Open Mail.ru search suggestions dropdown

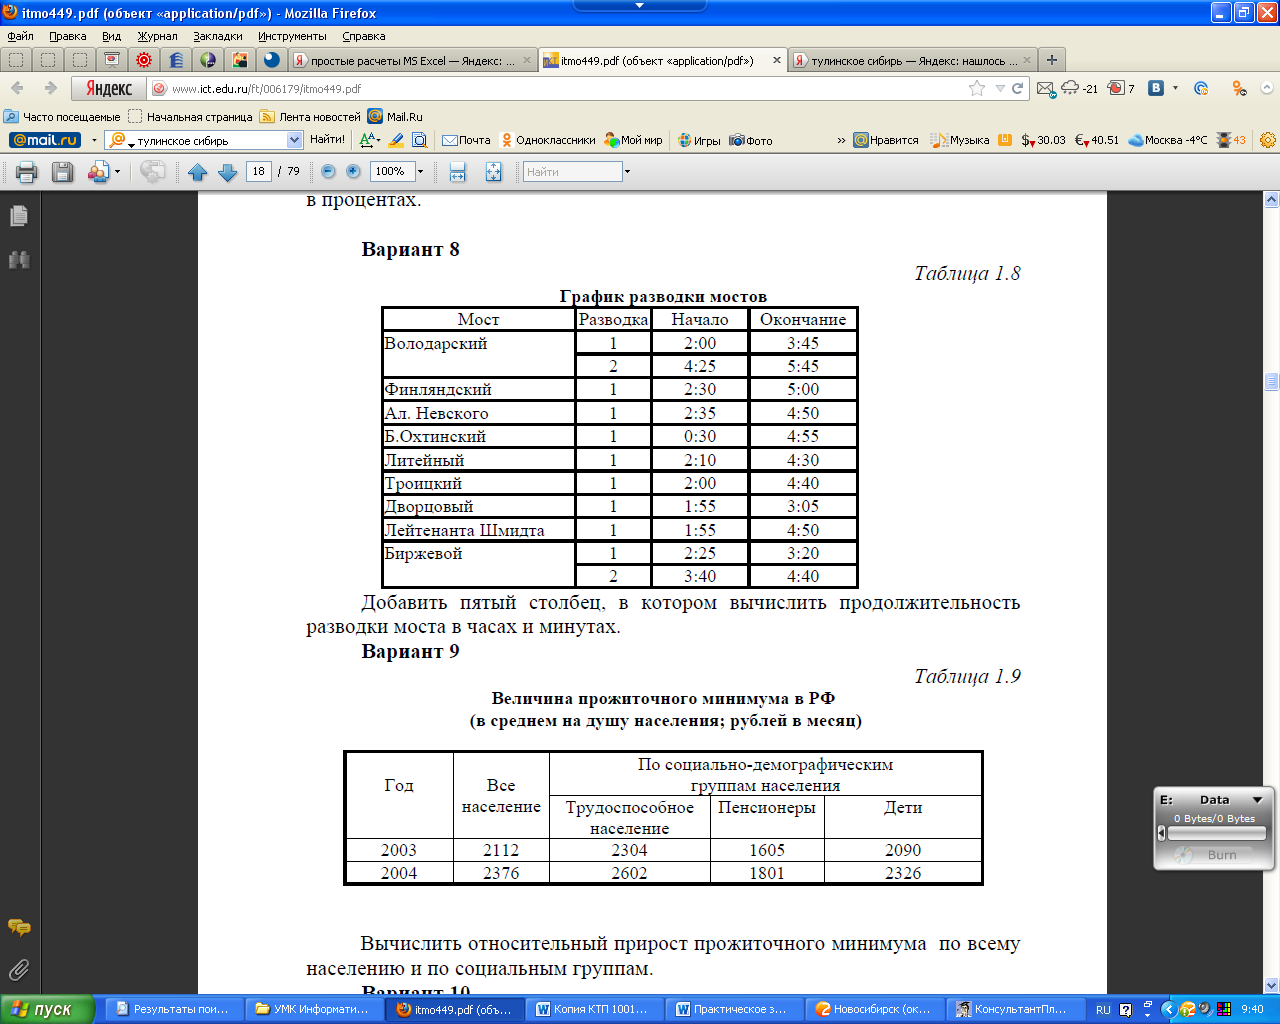(295, 140)
